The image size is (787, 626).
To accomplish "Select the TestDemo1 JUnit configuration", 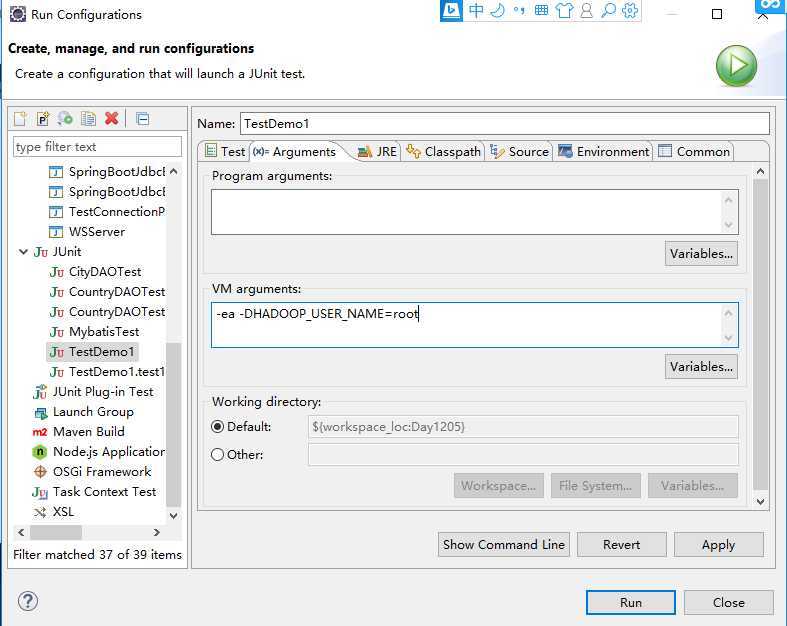I will [x=92, y=352].
